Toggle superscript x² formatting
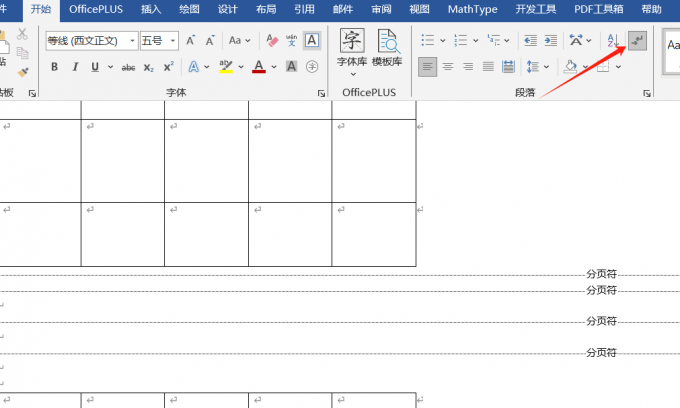 [x=168, y=67]
